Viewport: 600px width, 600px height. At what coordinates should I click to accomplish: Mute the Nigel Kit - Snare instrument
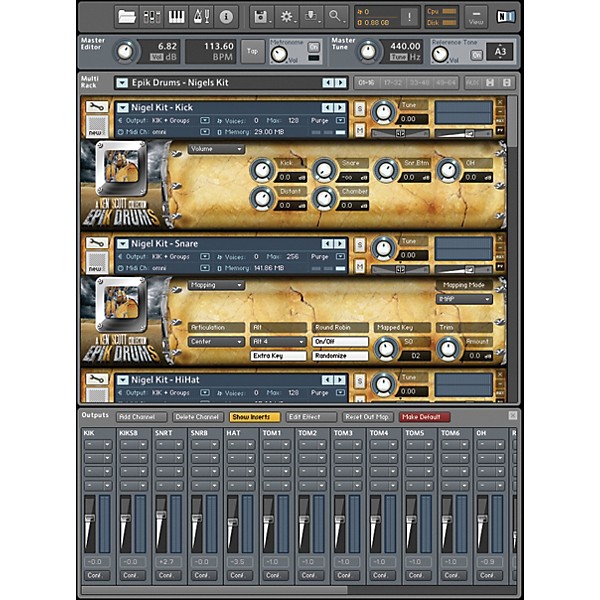359,267
